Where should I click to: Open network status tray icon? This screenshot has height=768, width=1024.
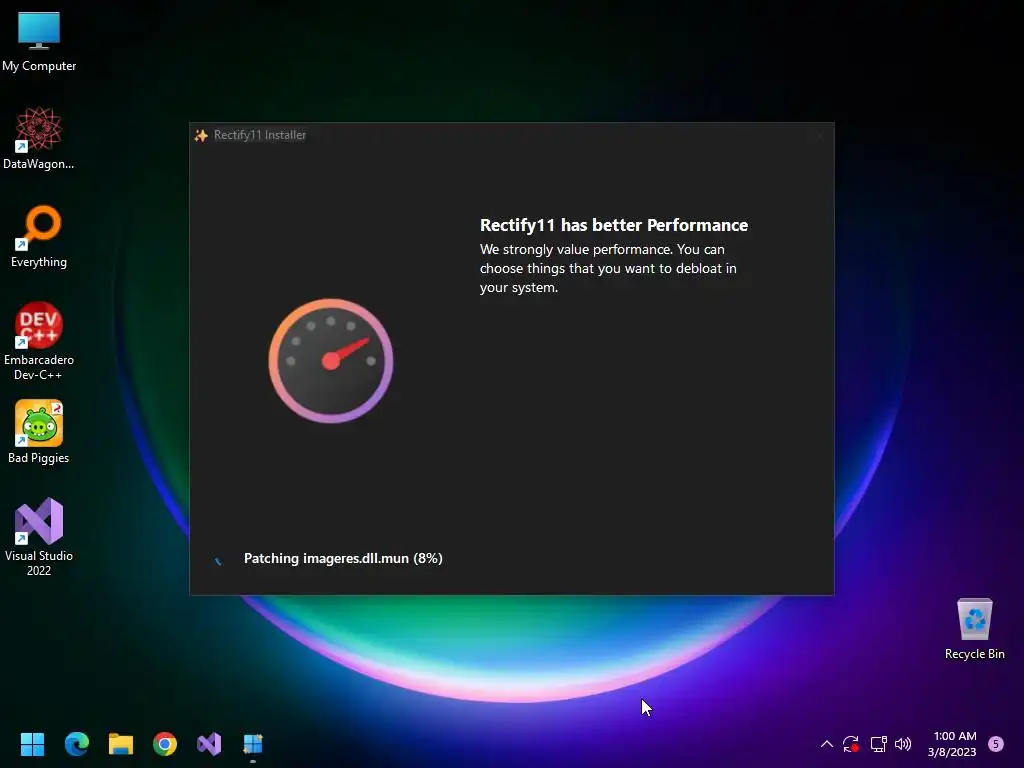(x=878, y=744)
